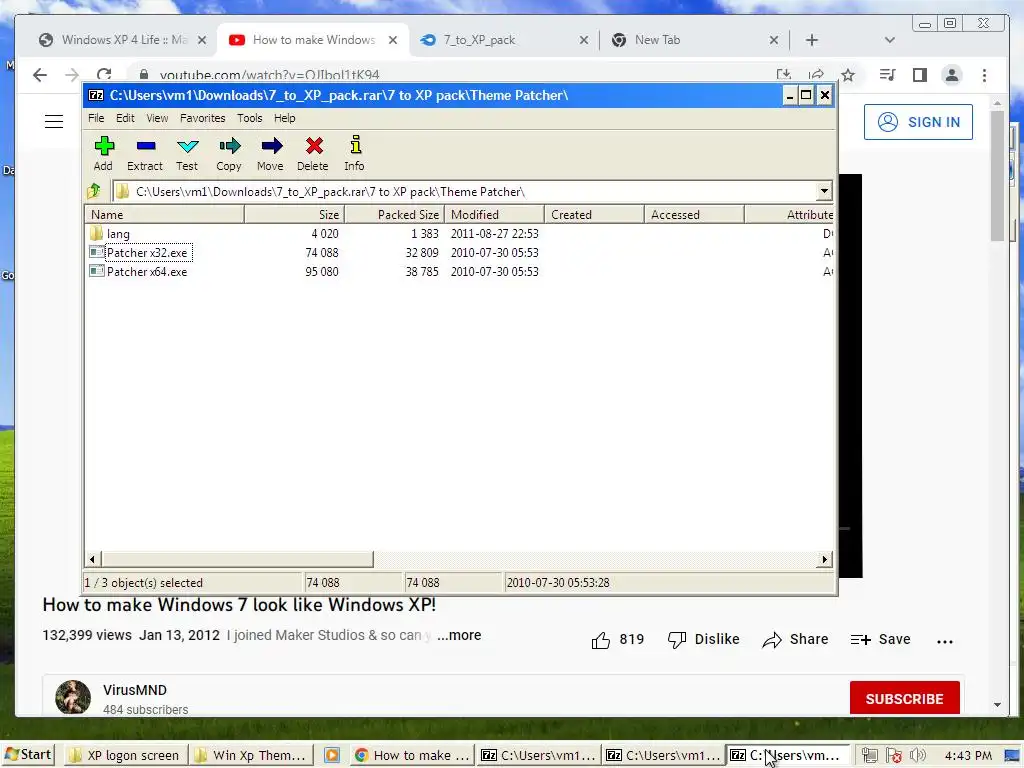Open the XP logon screen taskbar item
This screenshot has height=768, width=1024.
point(125,755)
